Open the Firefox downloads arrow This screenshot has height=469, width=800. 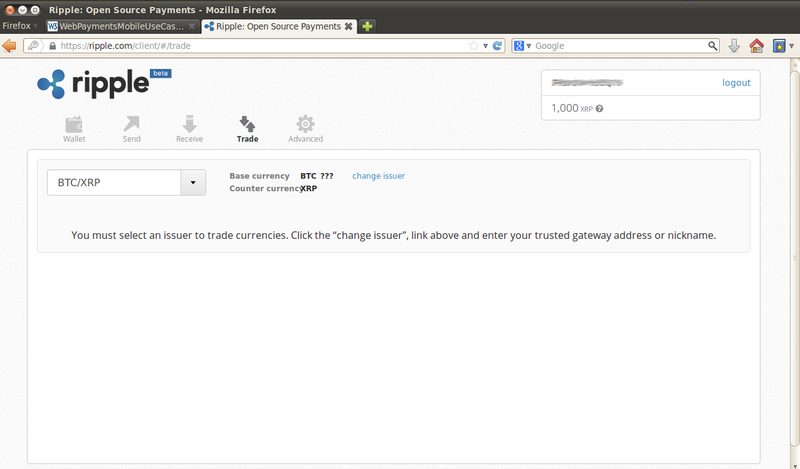[734, 45]
